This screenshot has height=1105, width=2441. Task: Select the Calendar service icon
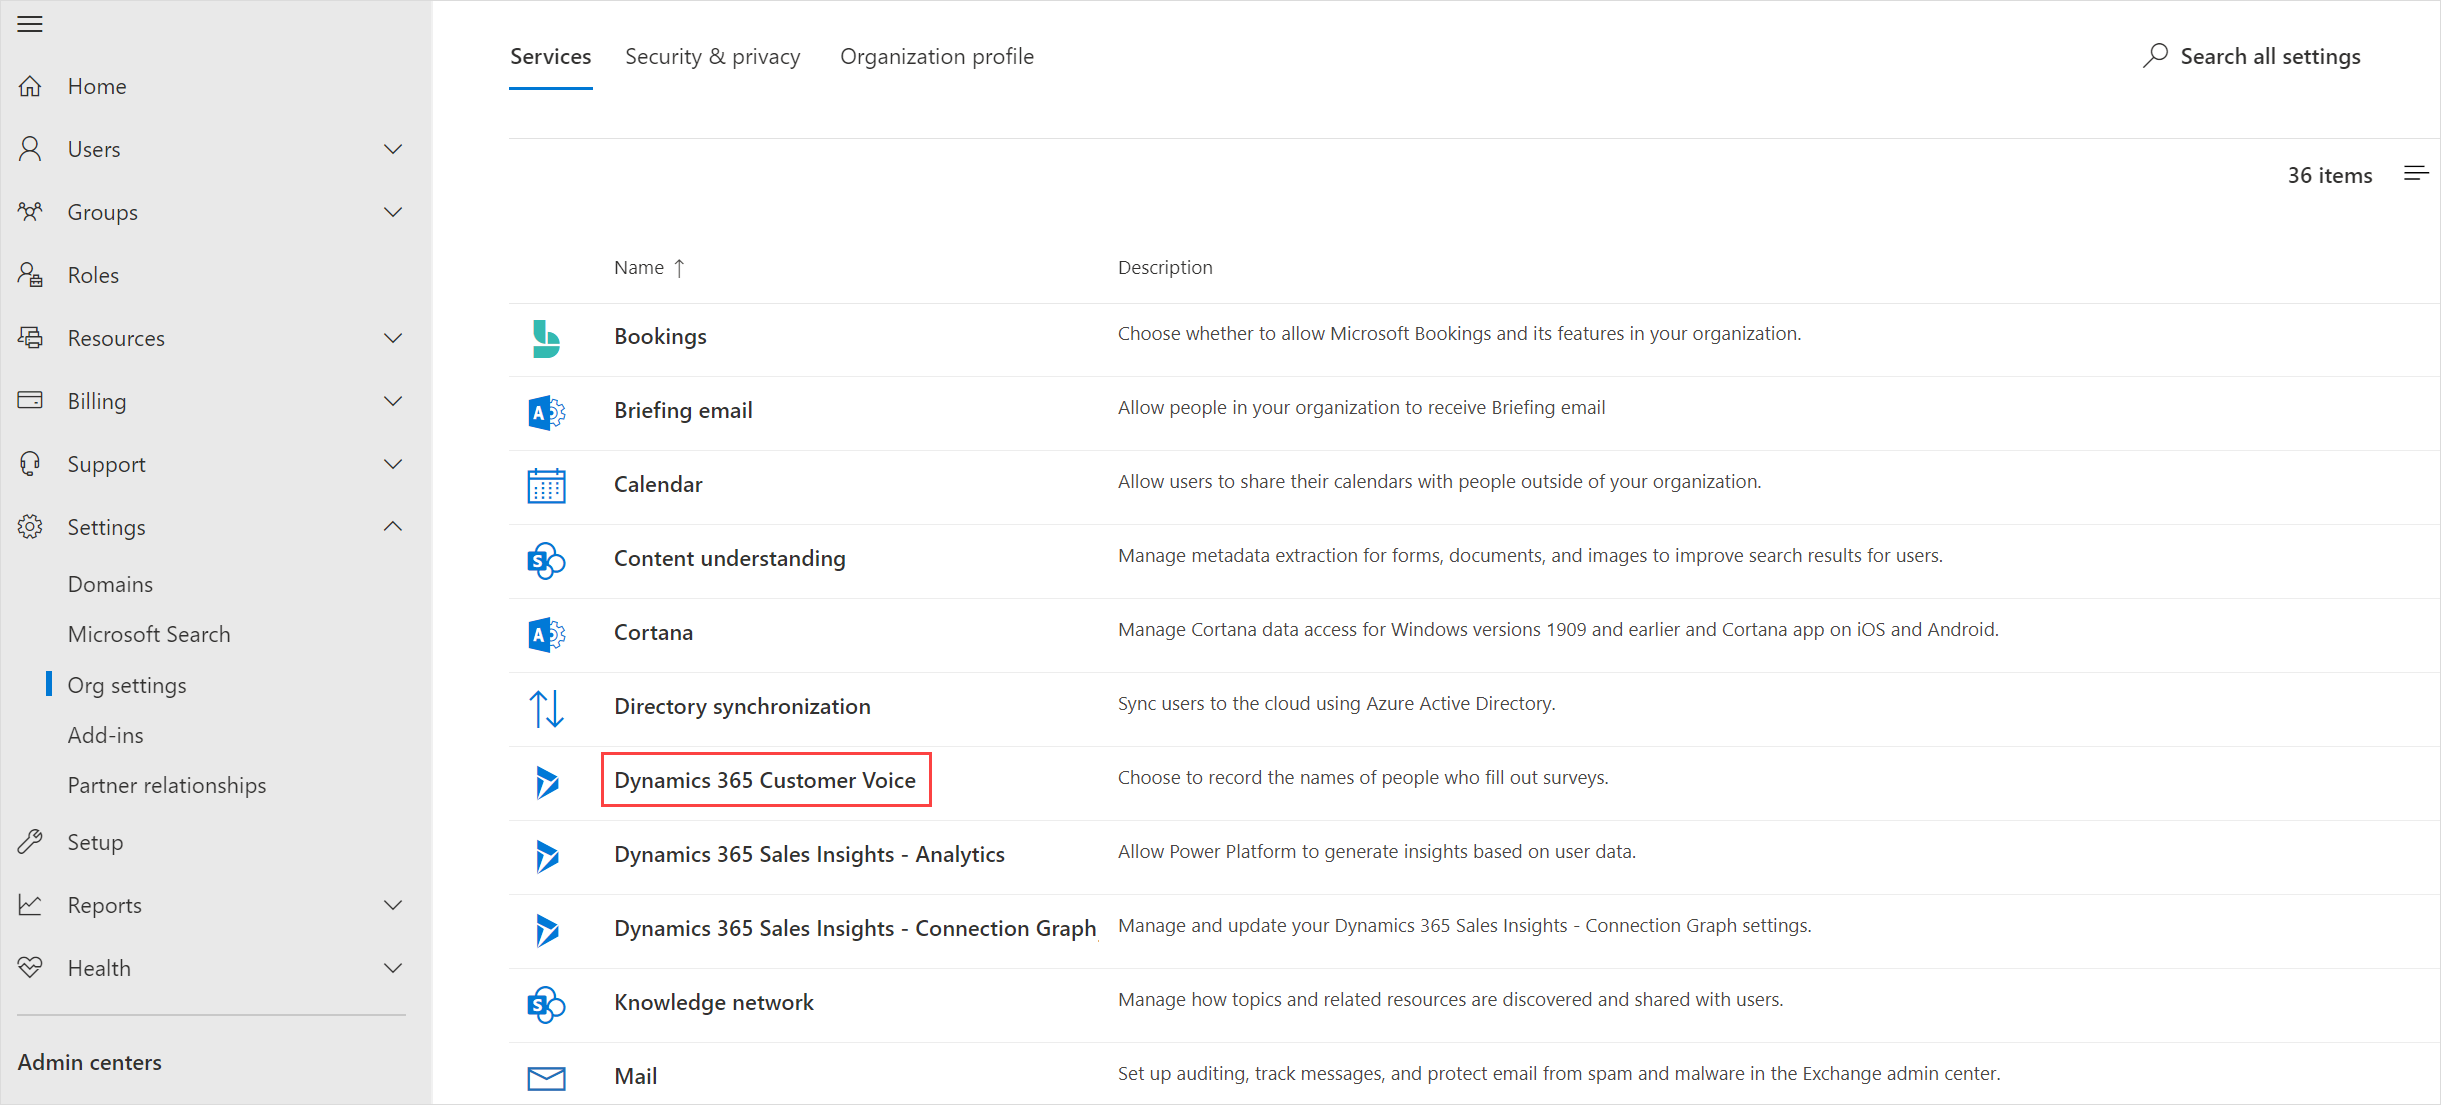point(546,486)
